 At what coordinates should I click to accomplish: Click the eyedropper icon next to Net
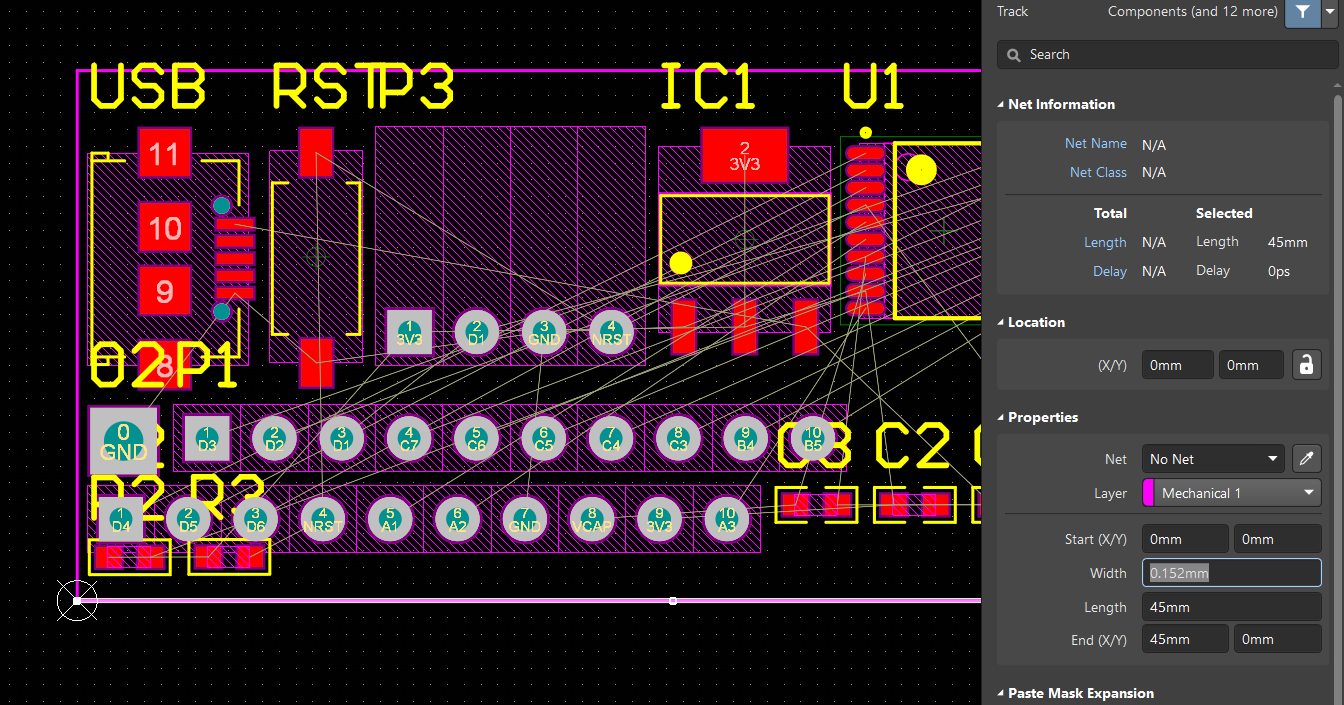[1306, 458]
